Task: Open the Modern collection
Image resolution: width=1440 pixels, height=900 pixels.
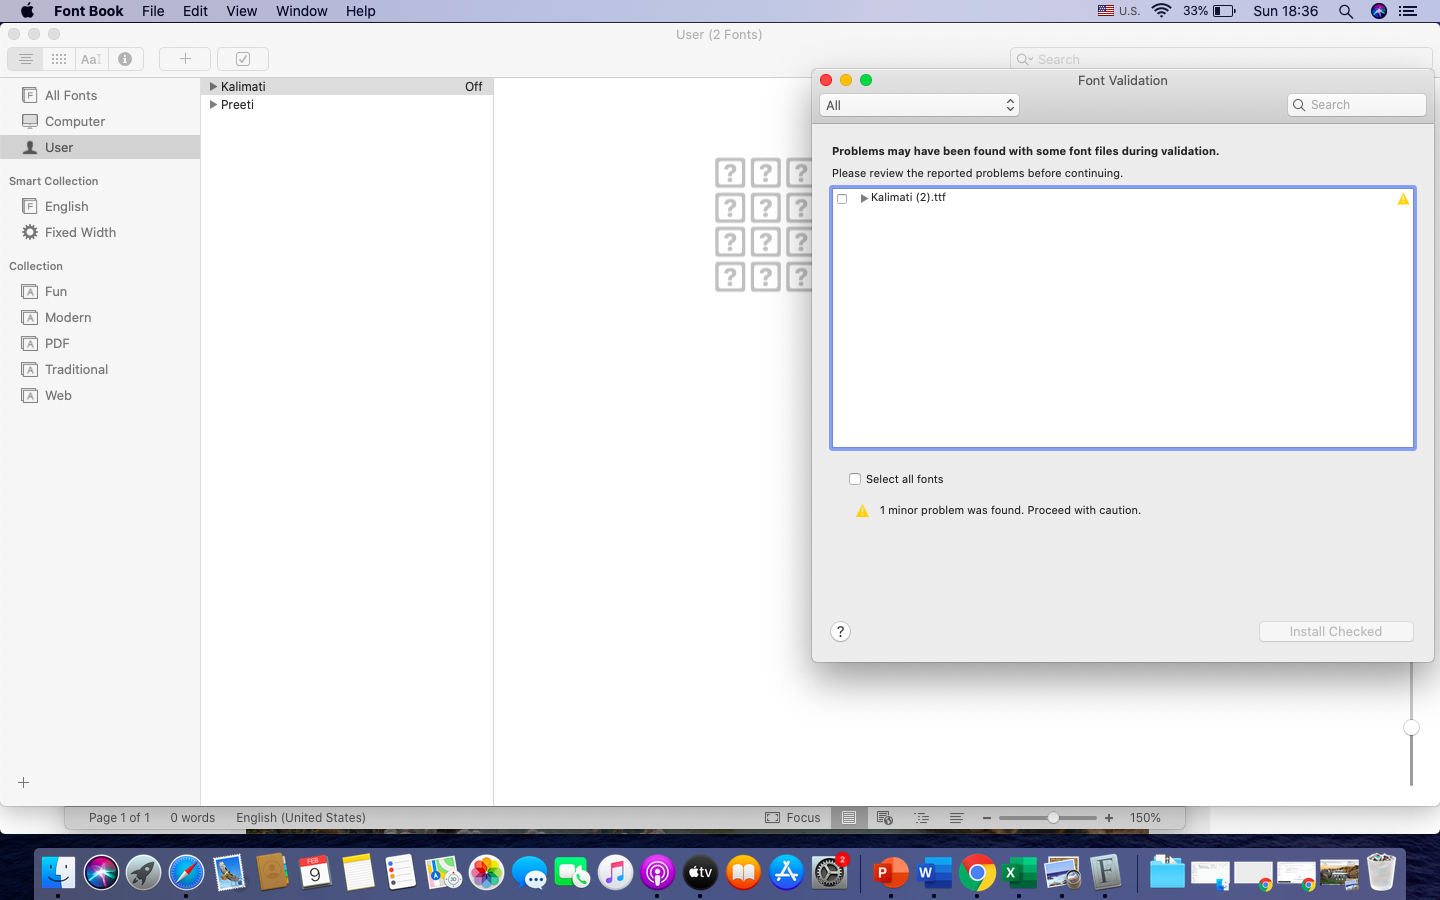Action: tap(100, 317)
